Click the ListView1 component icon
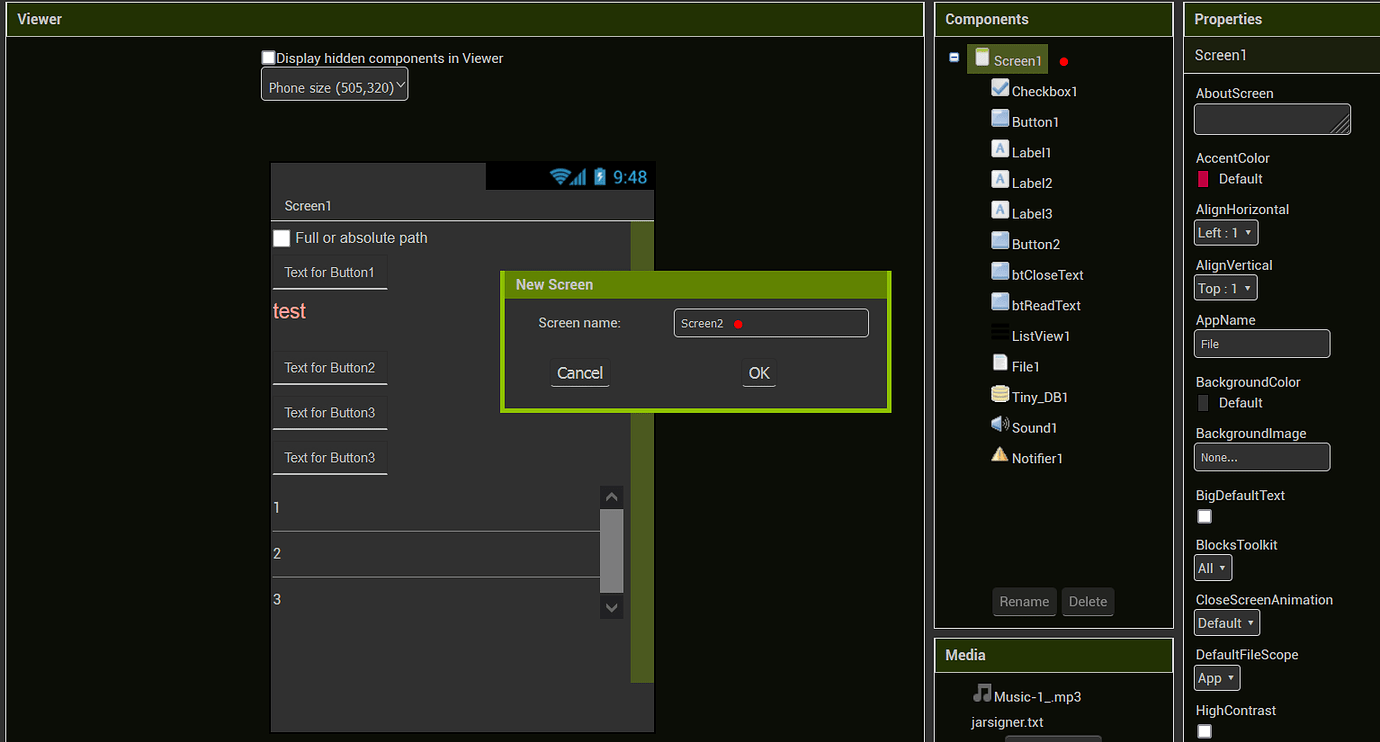Viewport: 1380px width, 742px height. click(x=1000, y=334)
